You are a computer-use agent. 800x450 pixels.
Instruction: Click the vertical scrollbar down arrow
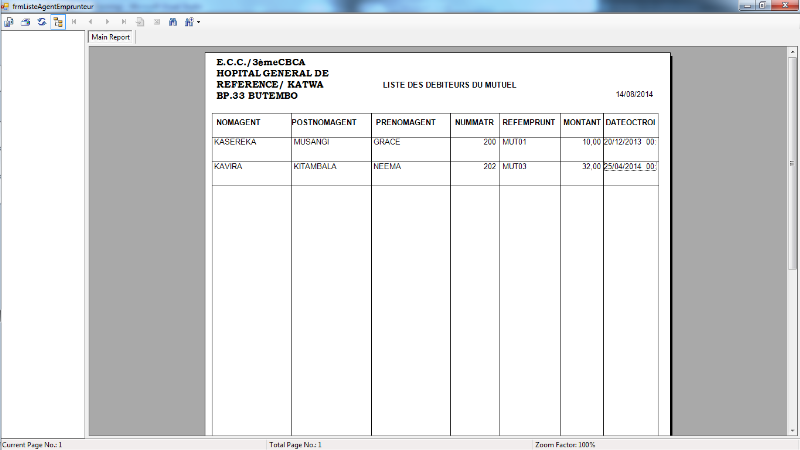coord(792,431)
